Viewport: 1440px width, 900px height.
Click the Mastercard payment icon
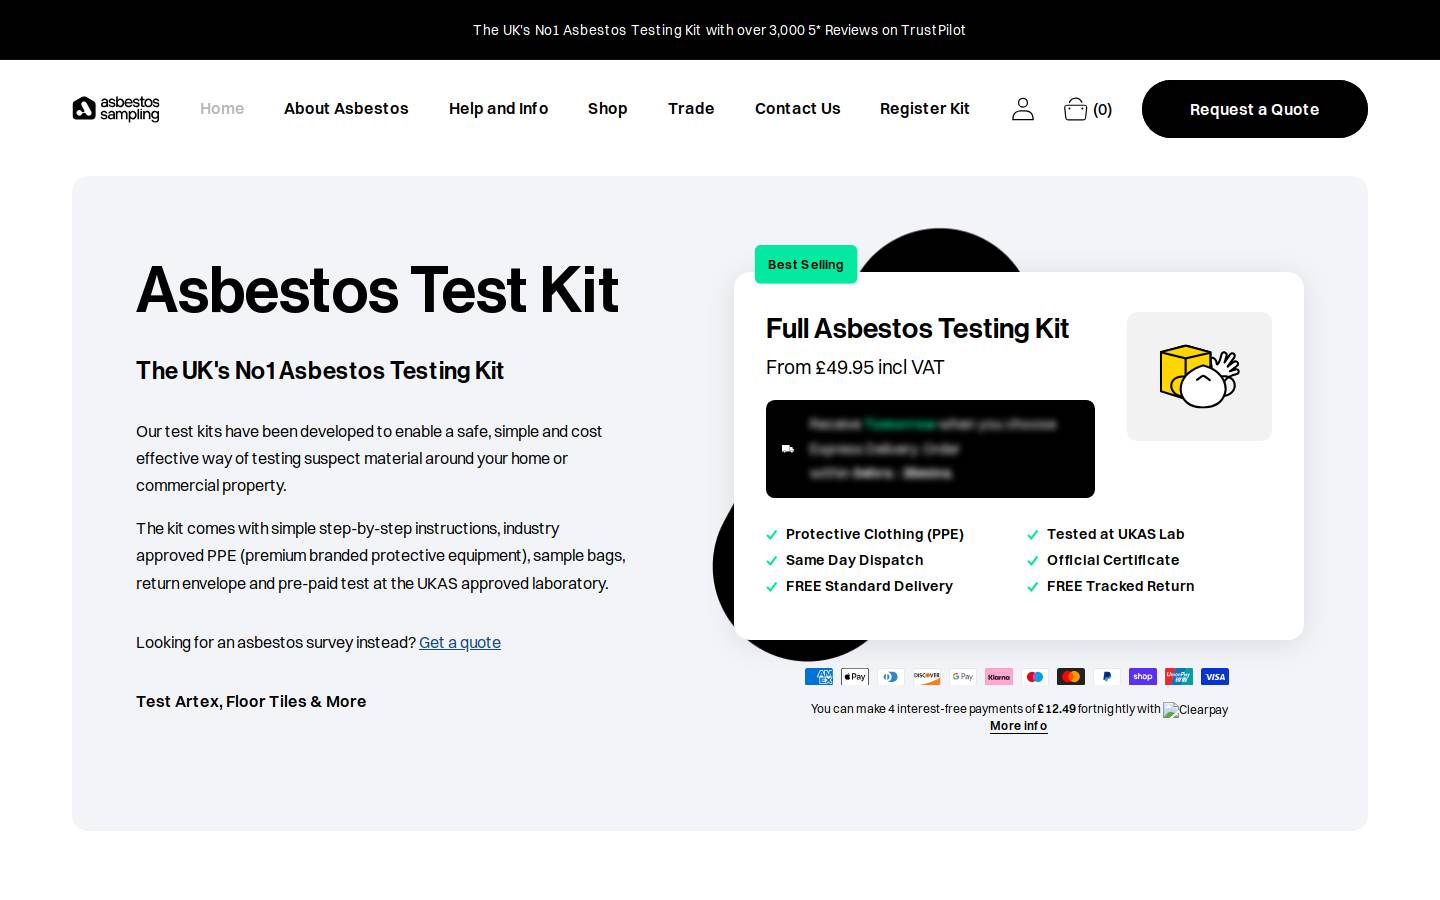pos(1071,677)
